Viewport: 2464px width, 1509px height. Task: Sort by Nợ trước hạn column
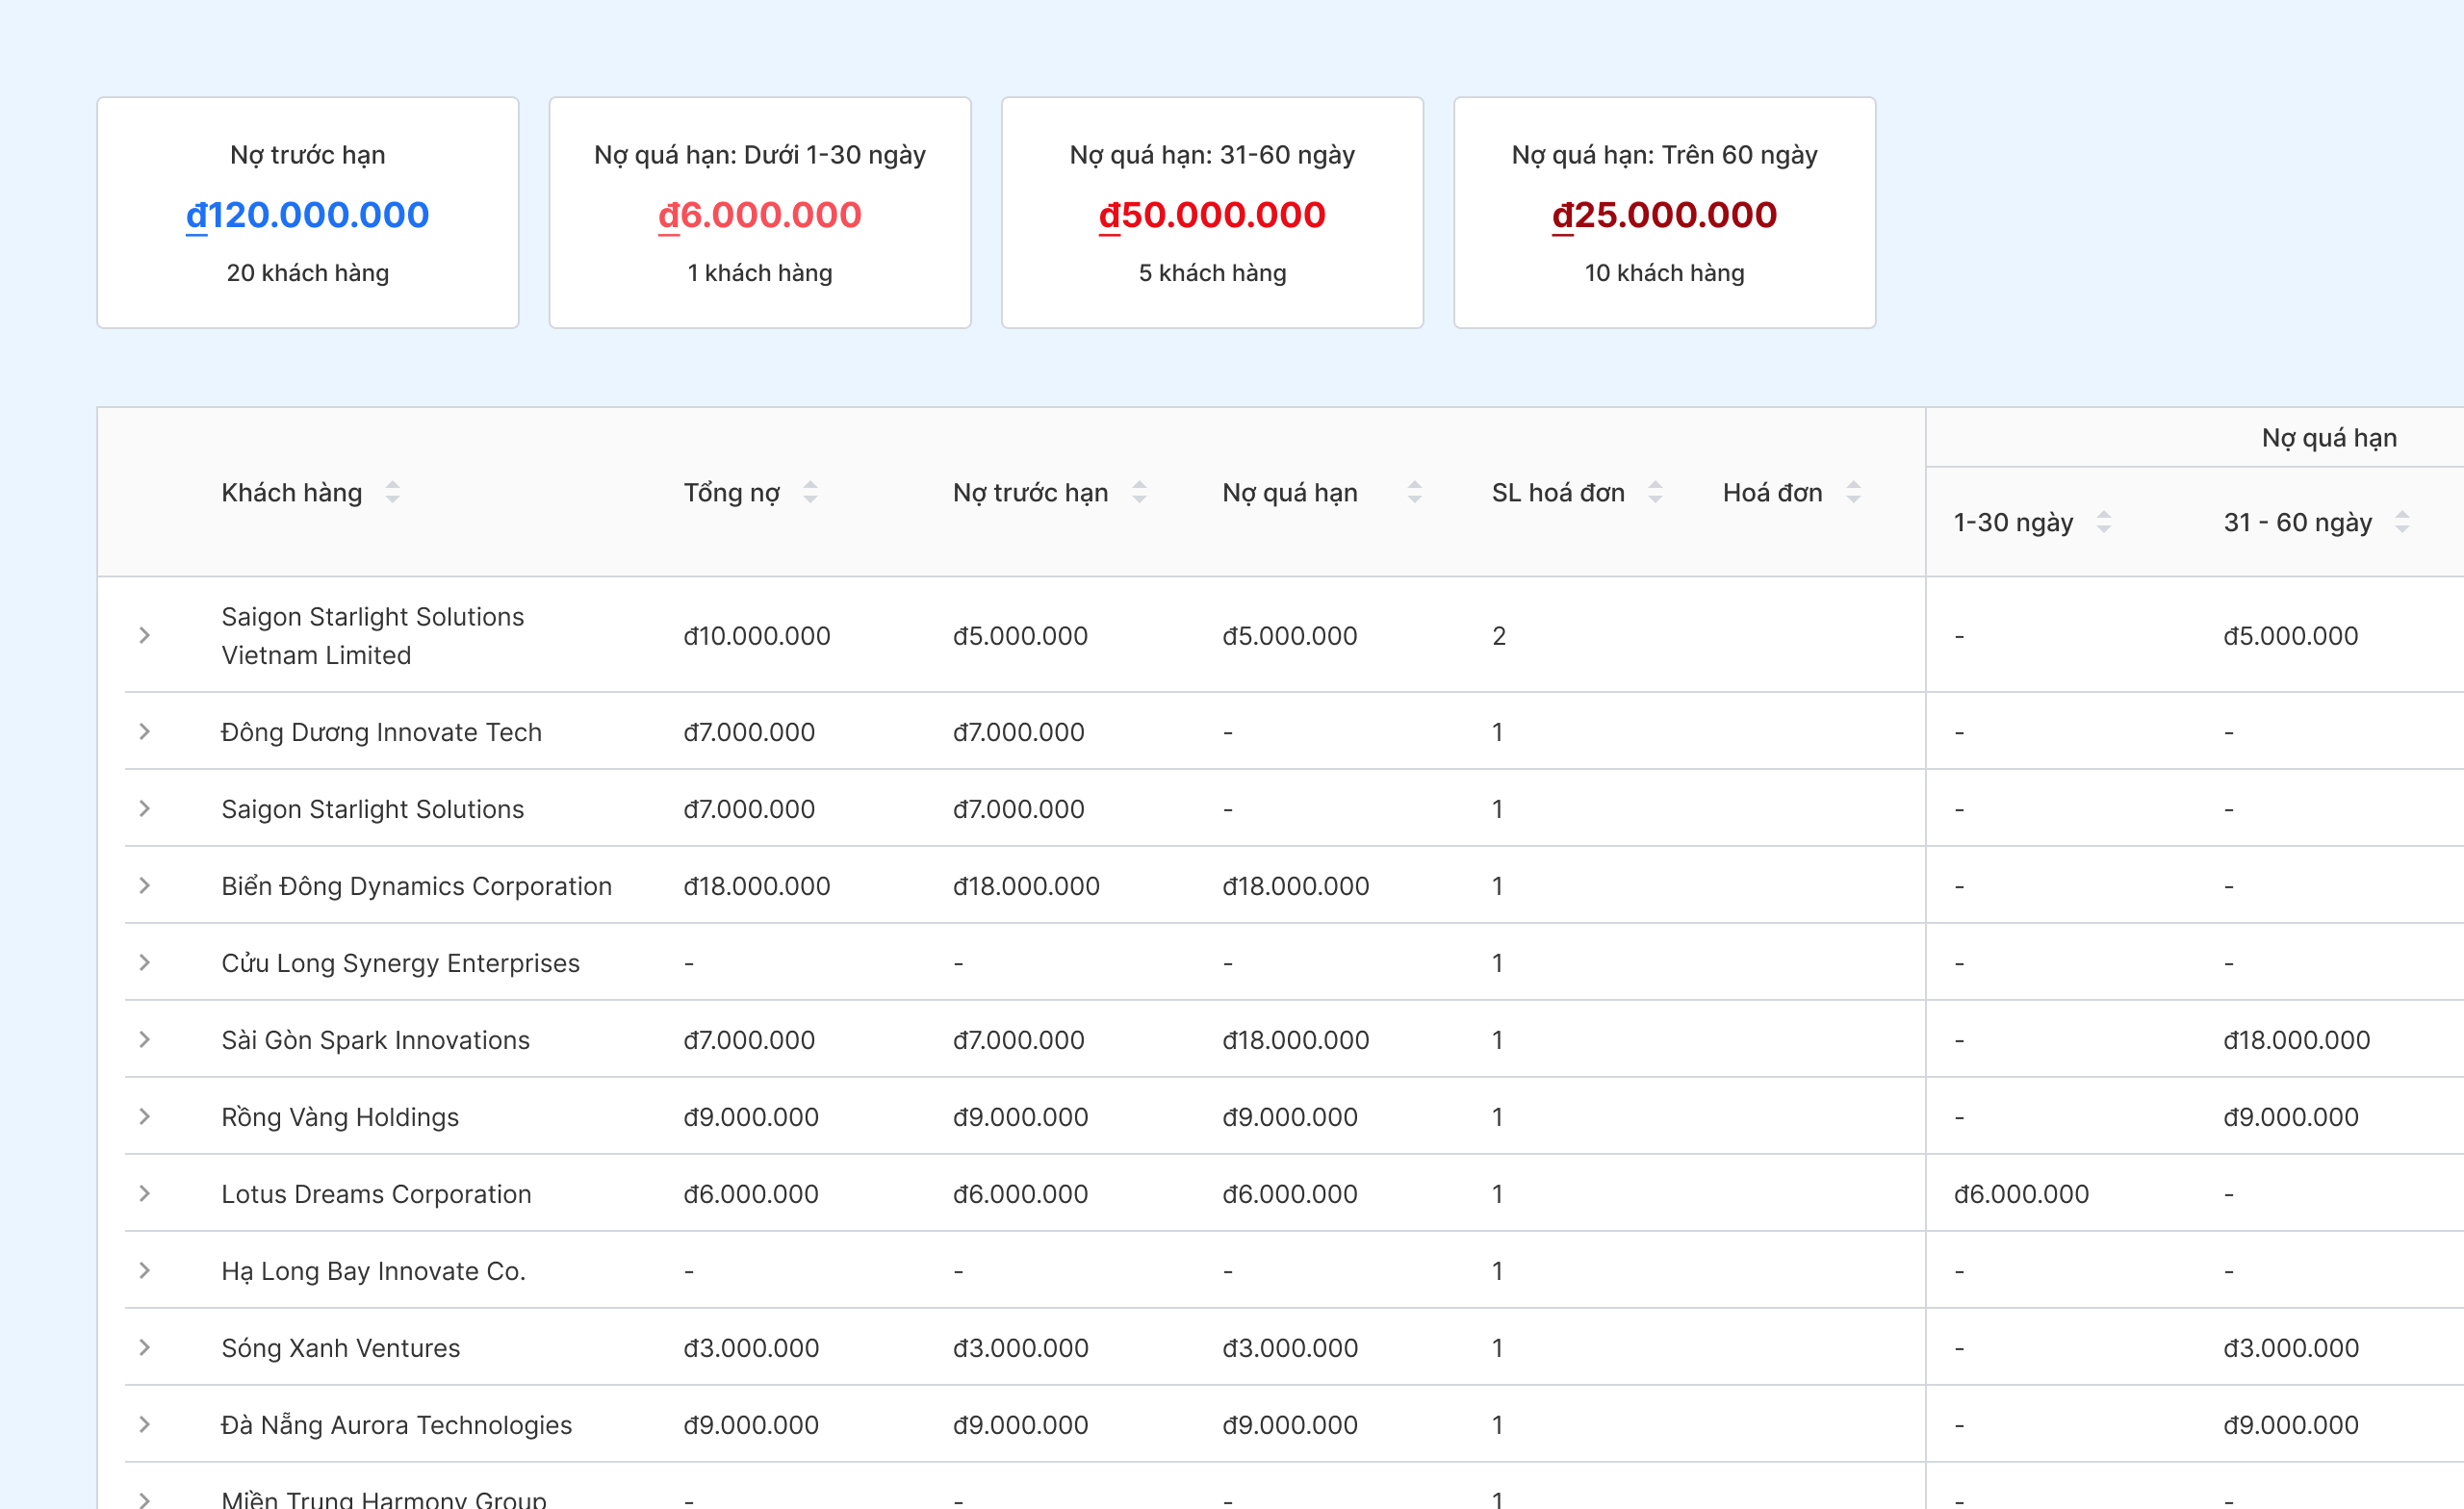point(1139,492)
